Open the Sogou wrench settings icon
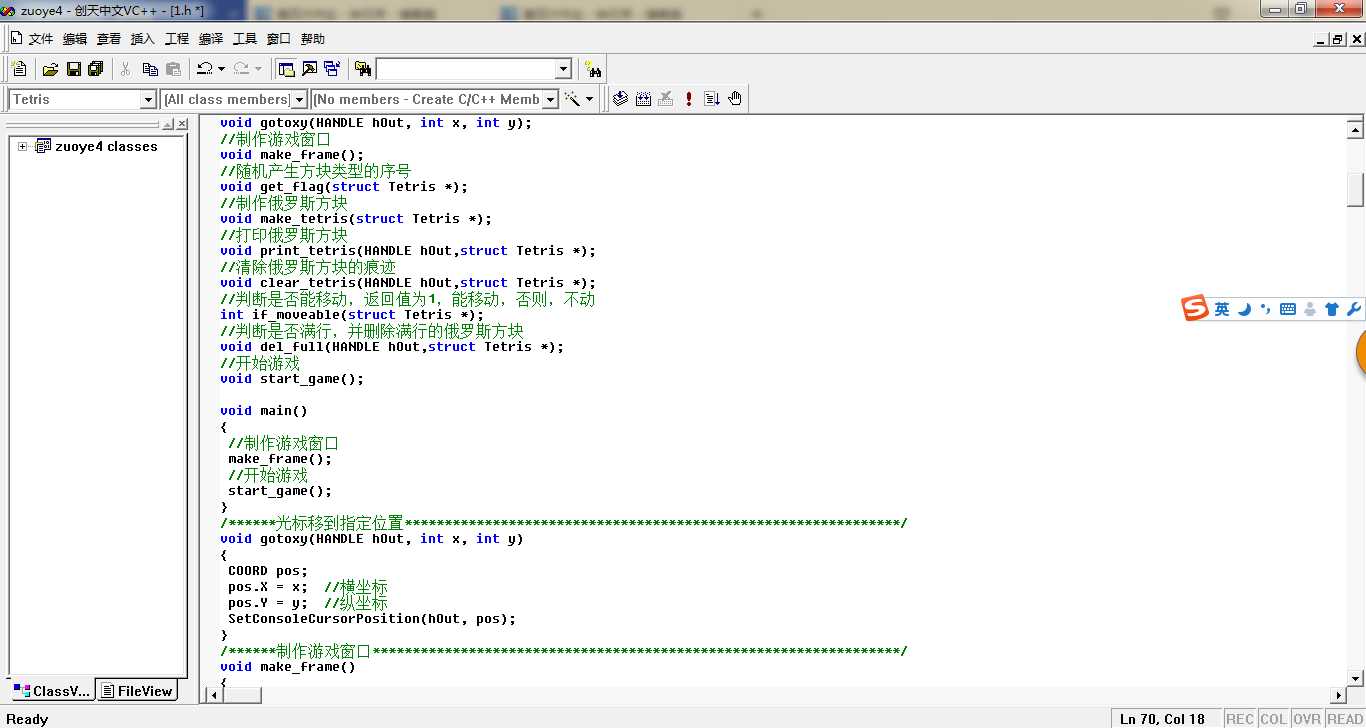 coord(1354,310)
